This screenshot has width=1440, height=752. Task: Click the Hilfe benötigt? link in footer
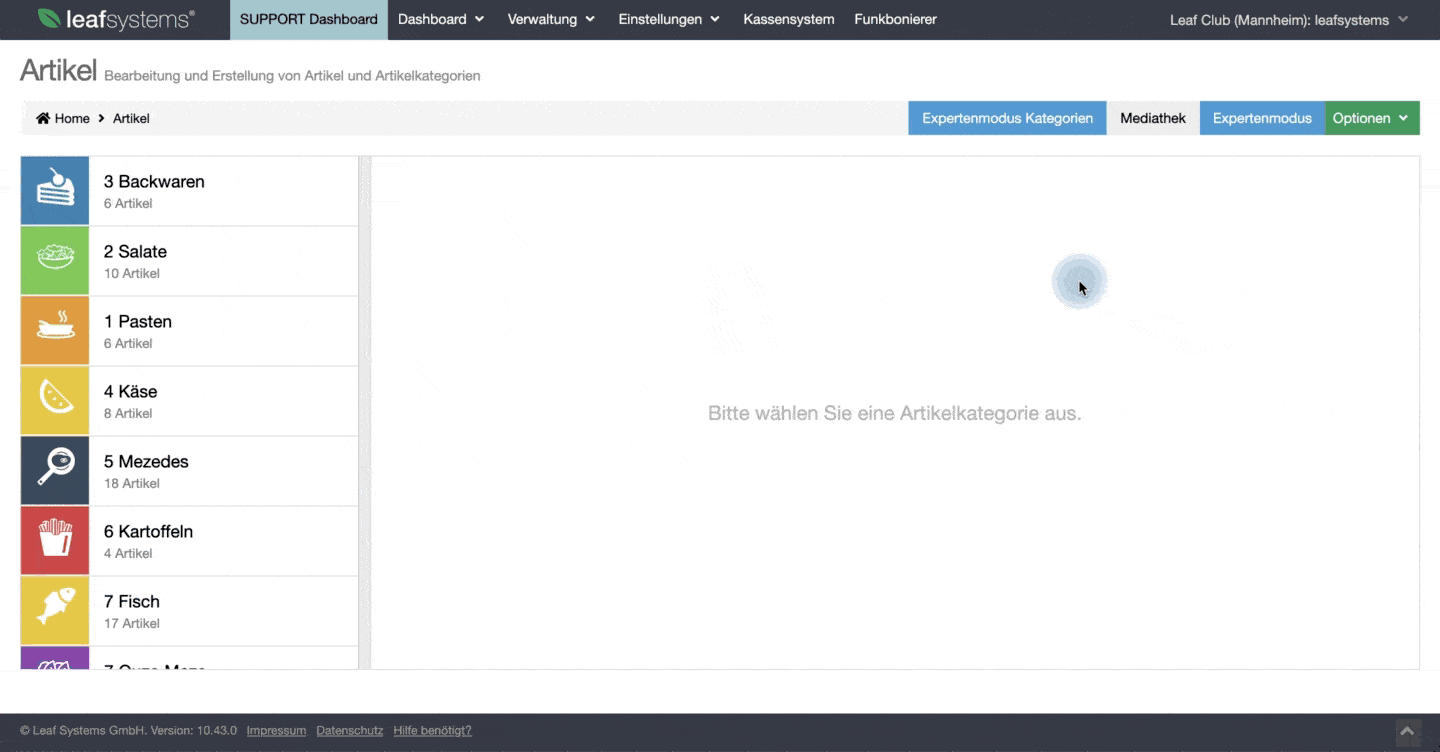(431, 730)
